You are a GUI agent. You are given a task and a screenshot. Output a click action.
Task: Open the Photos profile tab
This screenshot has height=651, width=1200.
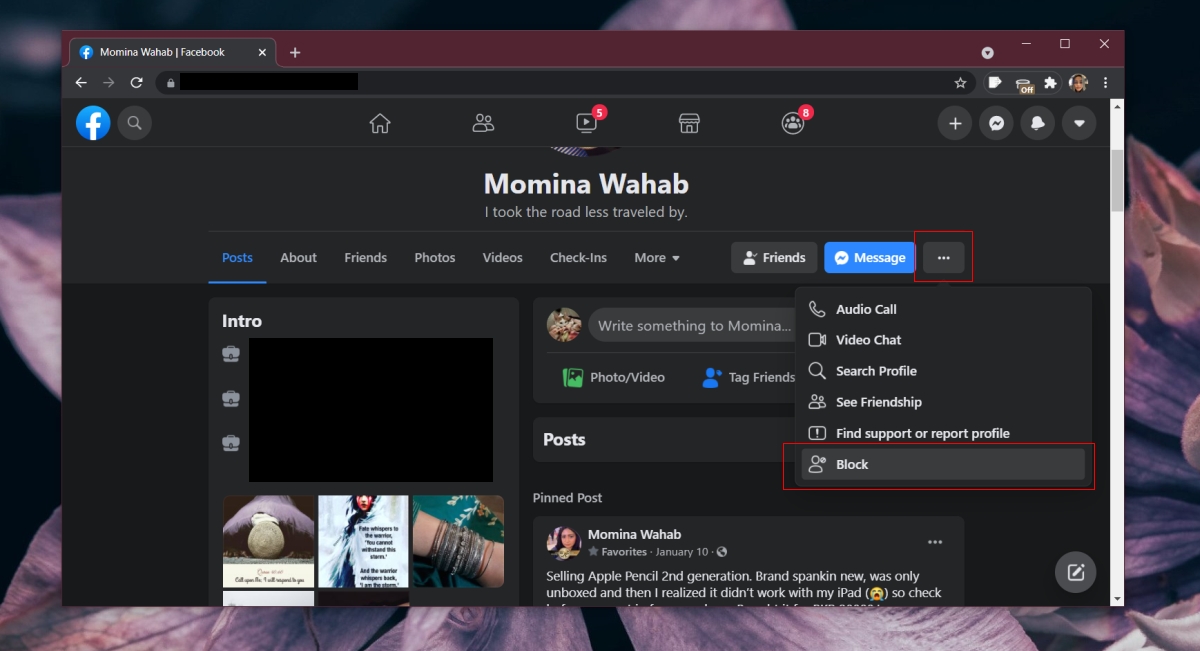pyautogui.click(x=435, y=258)
